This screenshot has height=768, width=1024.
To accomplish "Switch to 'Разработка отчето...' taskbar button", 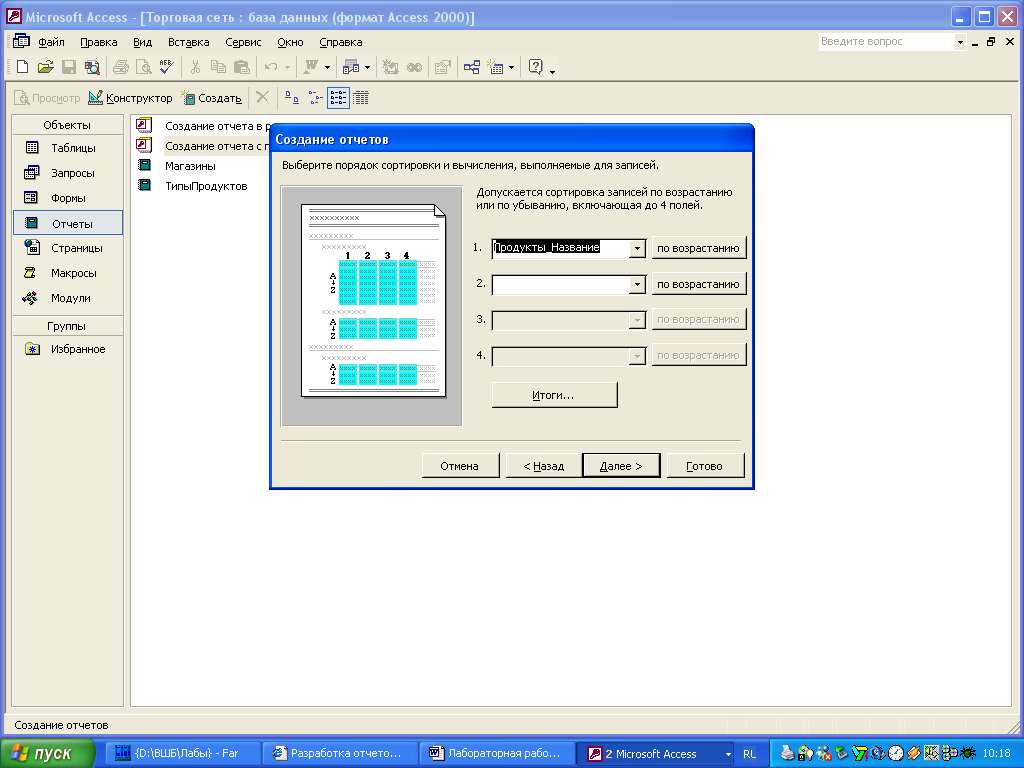I will click(x=340, y=754).
